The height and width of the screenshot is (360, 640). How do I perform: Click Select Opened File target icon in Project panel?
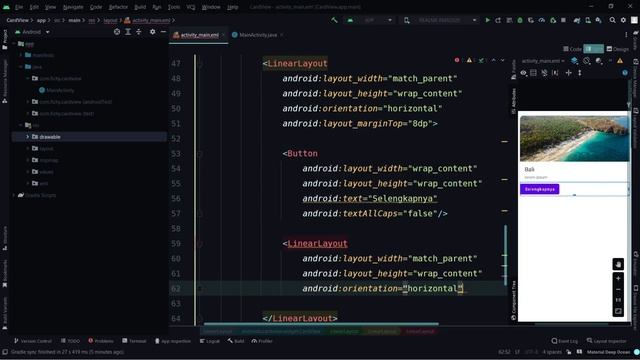coord(117,32)
